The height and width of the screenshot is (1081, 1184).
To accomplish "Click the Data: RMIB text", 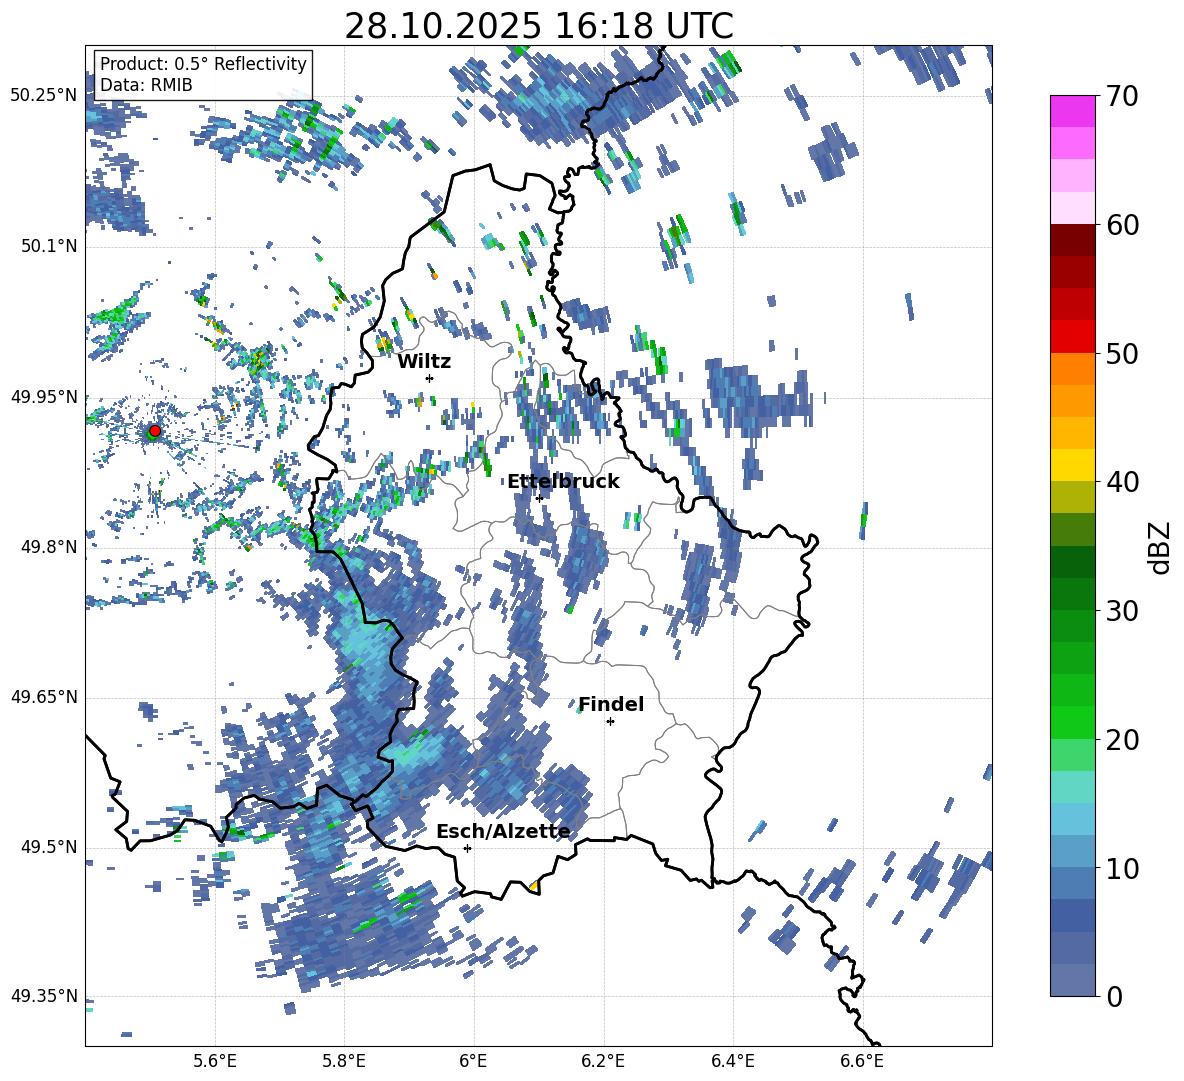I will (x=146, y=85).
